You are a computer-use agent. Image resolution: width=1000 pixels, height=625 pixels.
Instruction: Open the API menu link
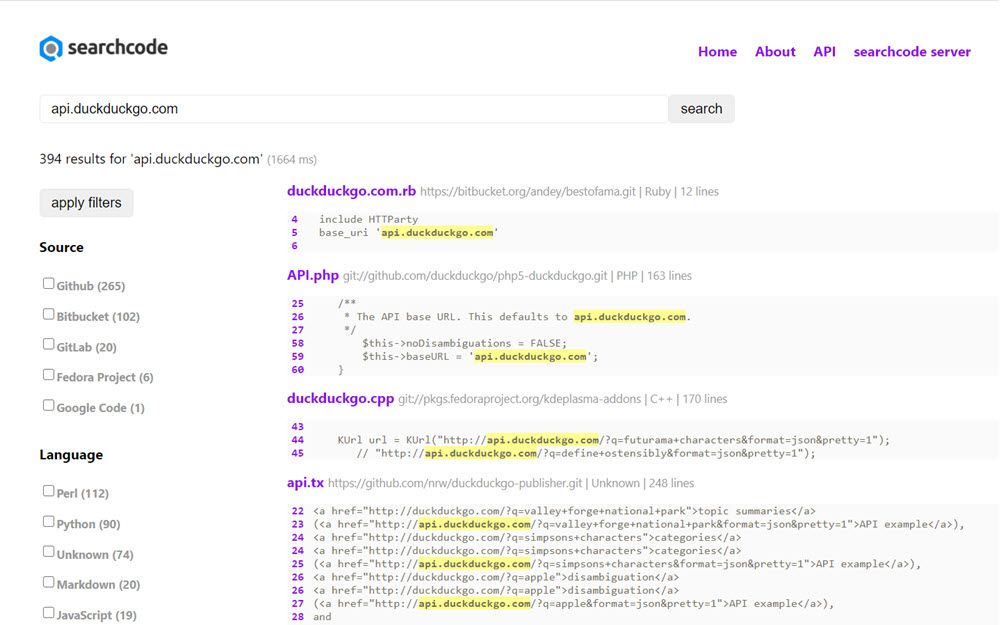point(824,52)
